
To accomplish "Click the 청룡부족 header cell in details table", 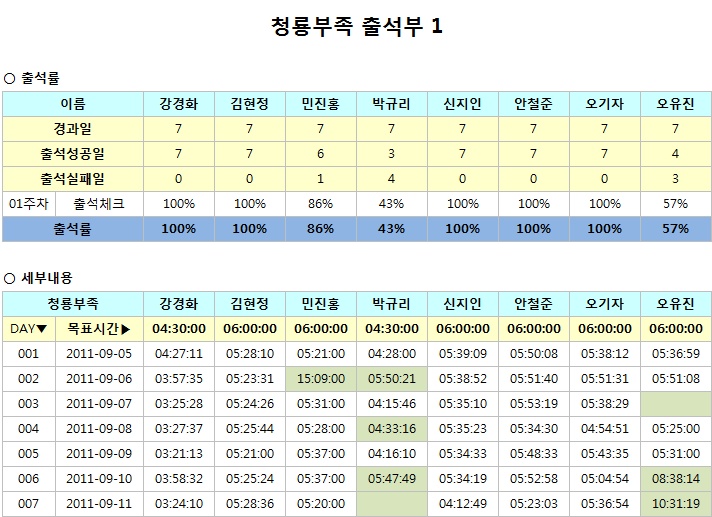I will 73,304.
